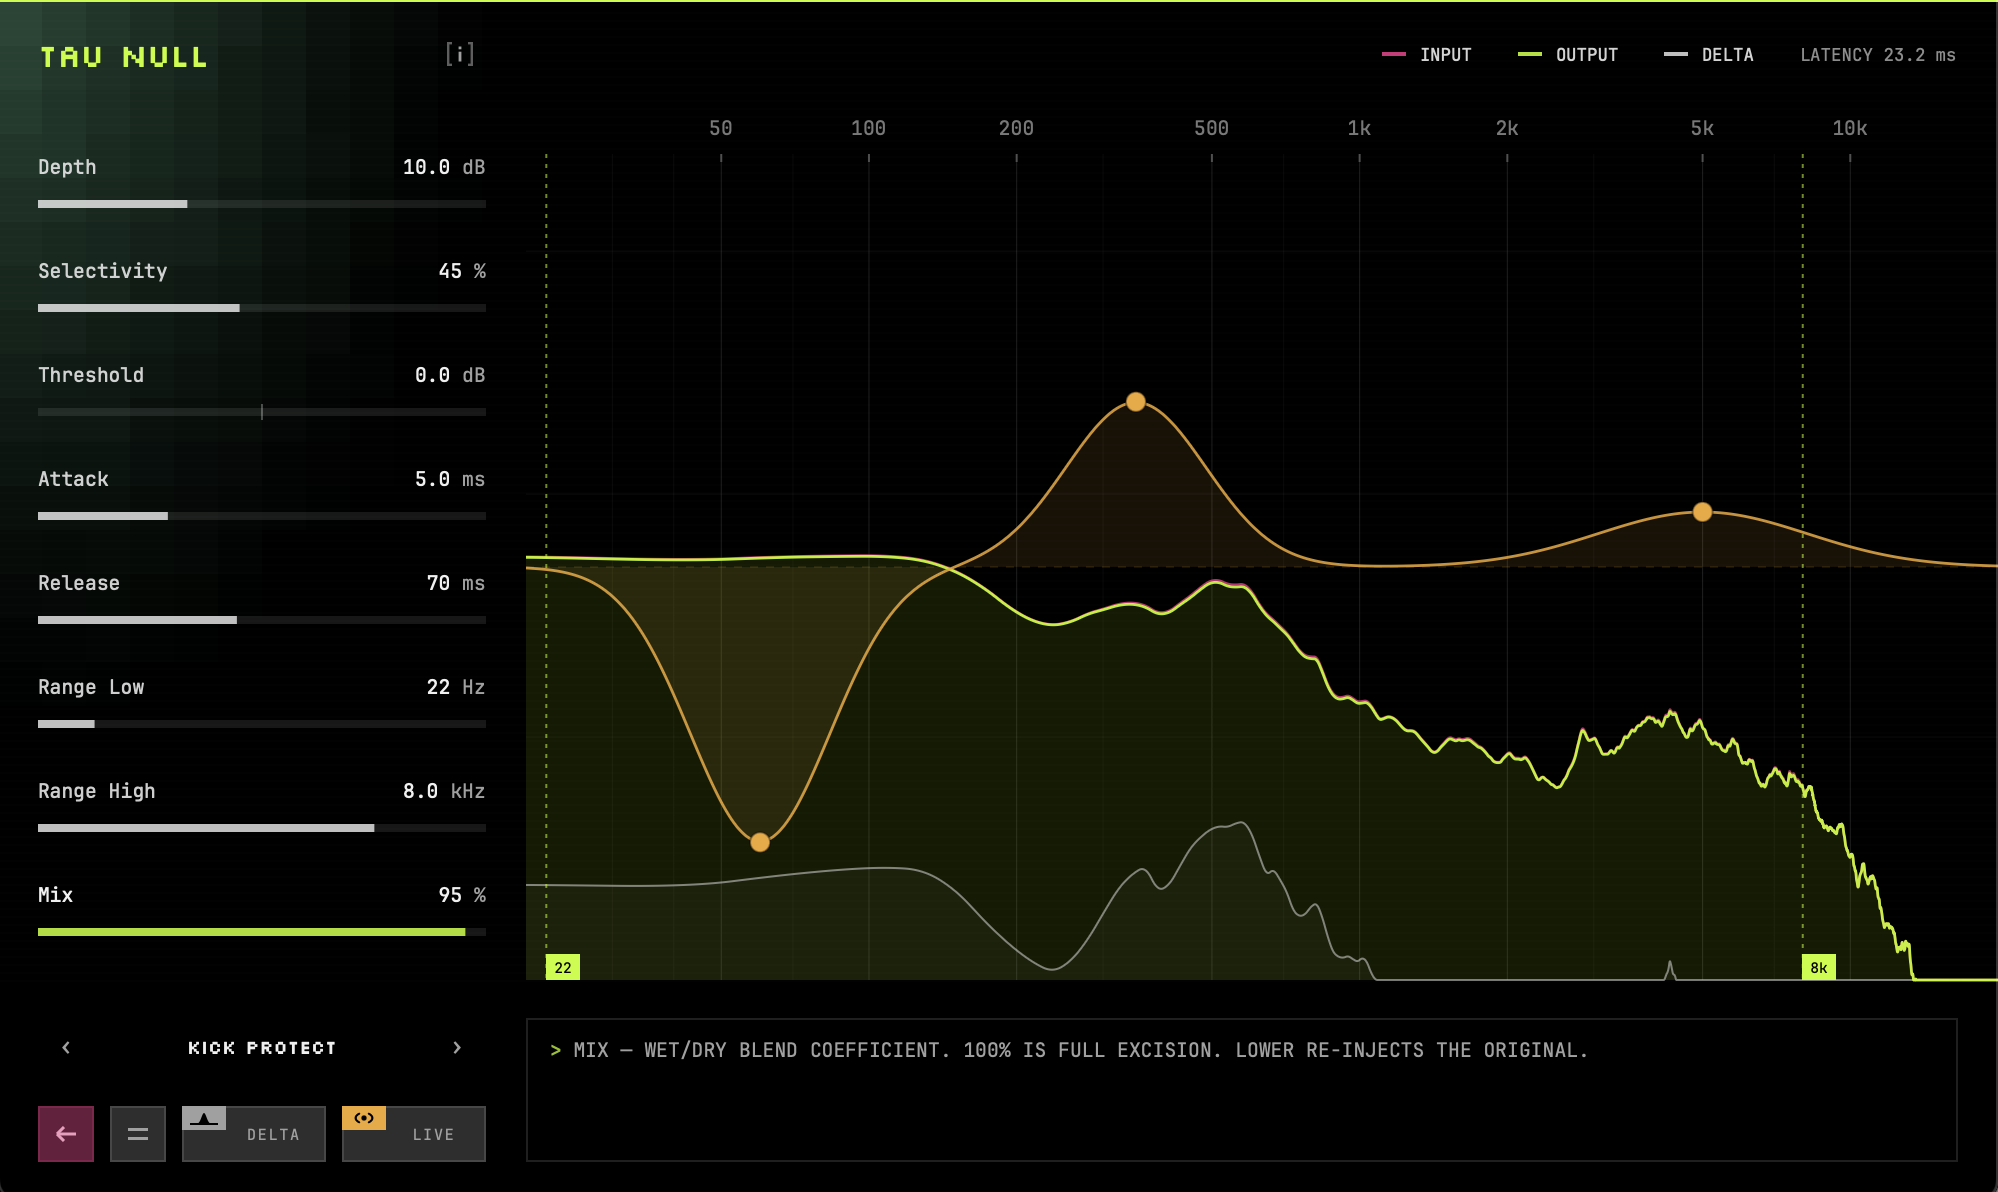Adjust the Range High slider
Image resolution: width=1998 pixels, height=1192 pixels.
[x=262, y=828]
